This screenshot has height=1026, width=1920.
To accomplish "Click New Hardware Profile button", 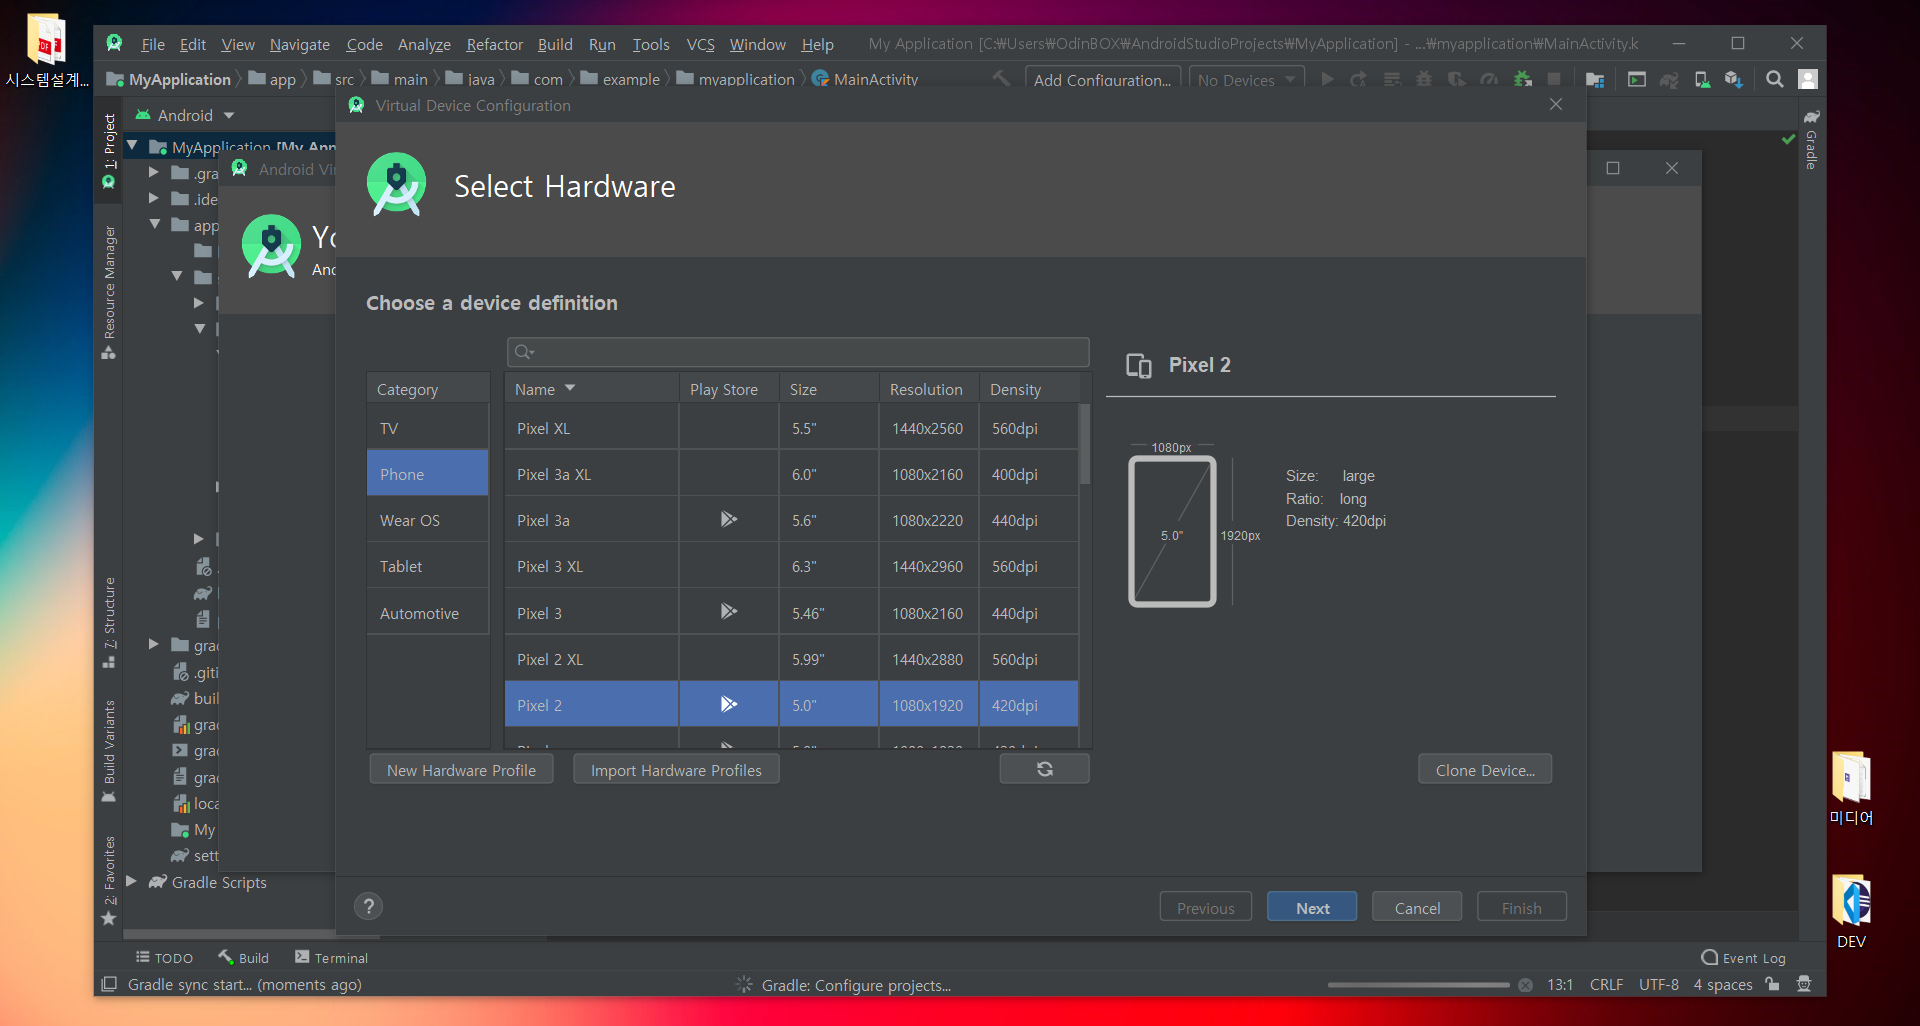I will pos(461,769).
